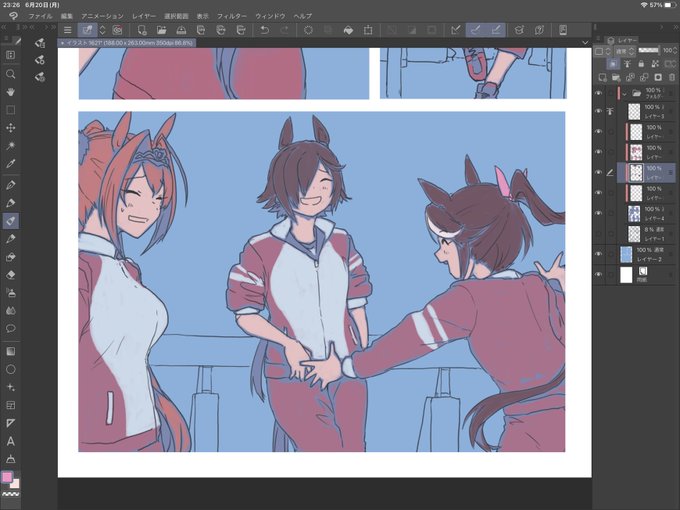Open the blending mode dropdown in Layer panel
This screenshot has height=510, width=680.
pos(625,51)
